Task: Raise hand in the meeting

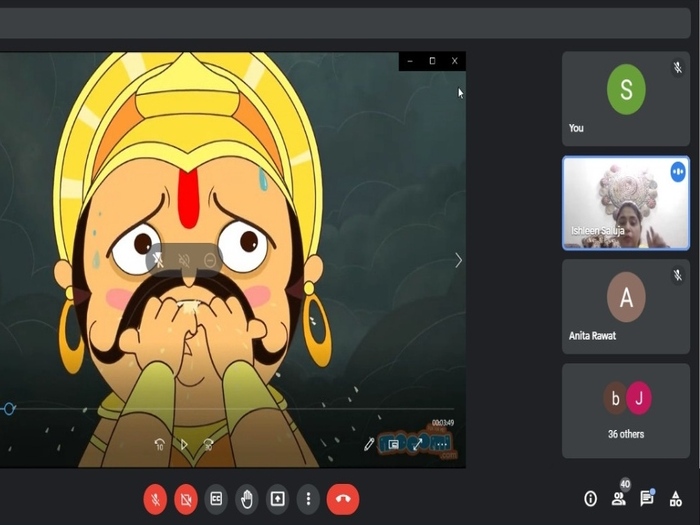Action: (x=247, y=498)
